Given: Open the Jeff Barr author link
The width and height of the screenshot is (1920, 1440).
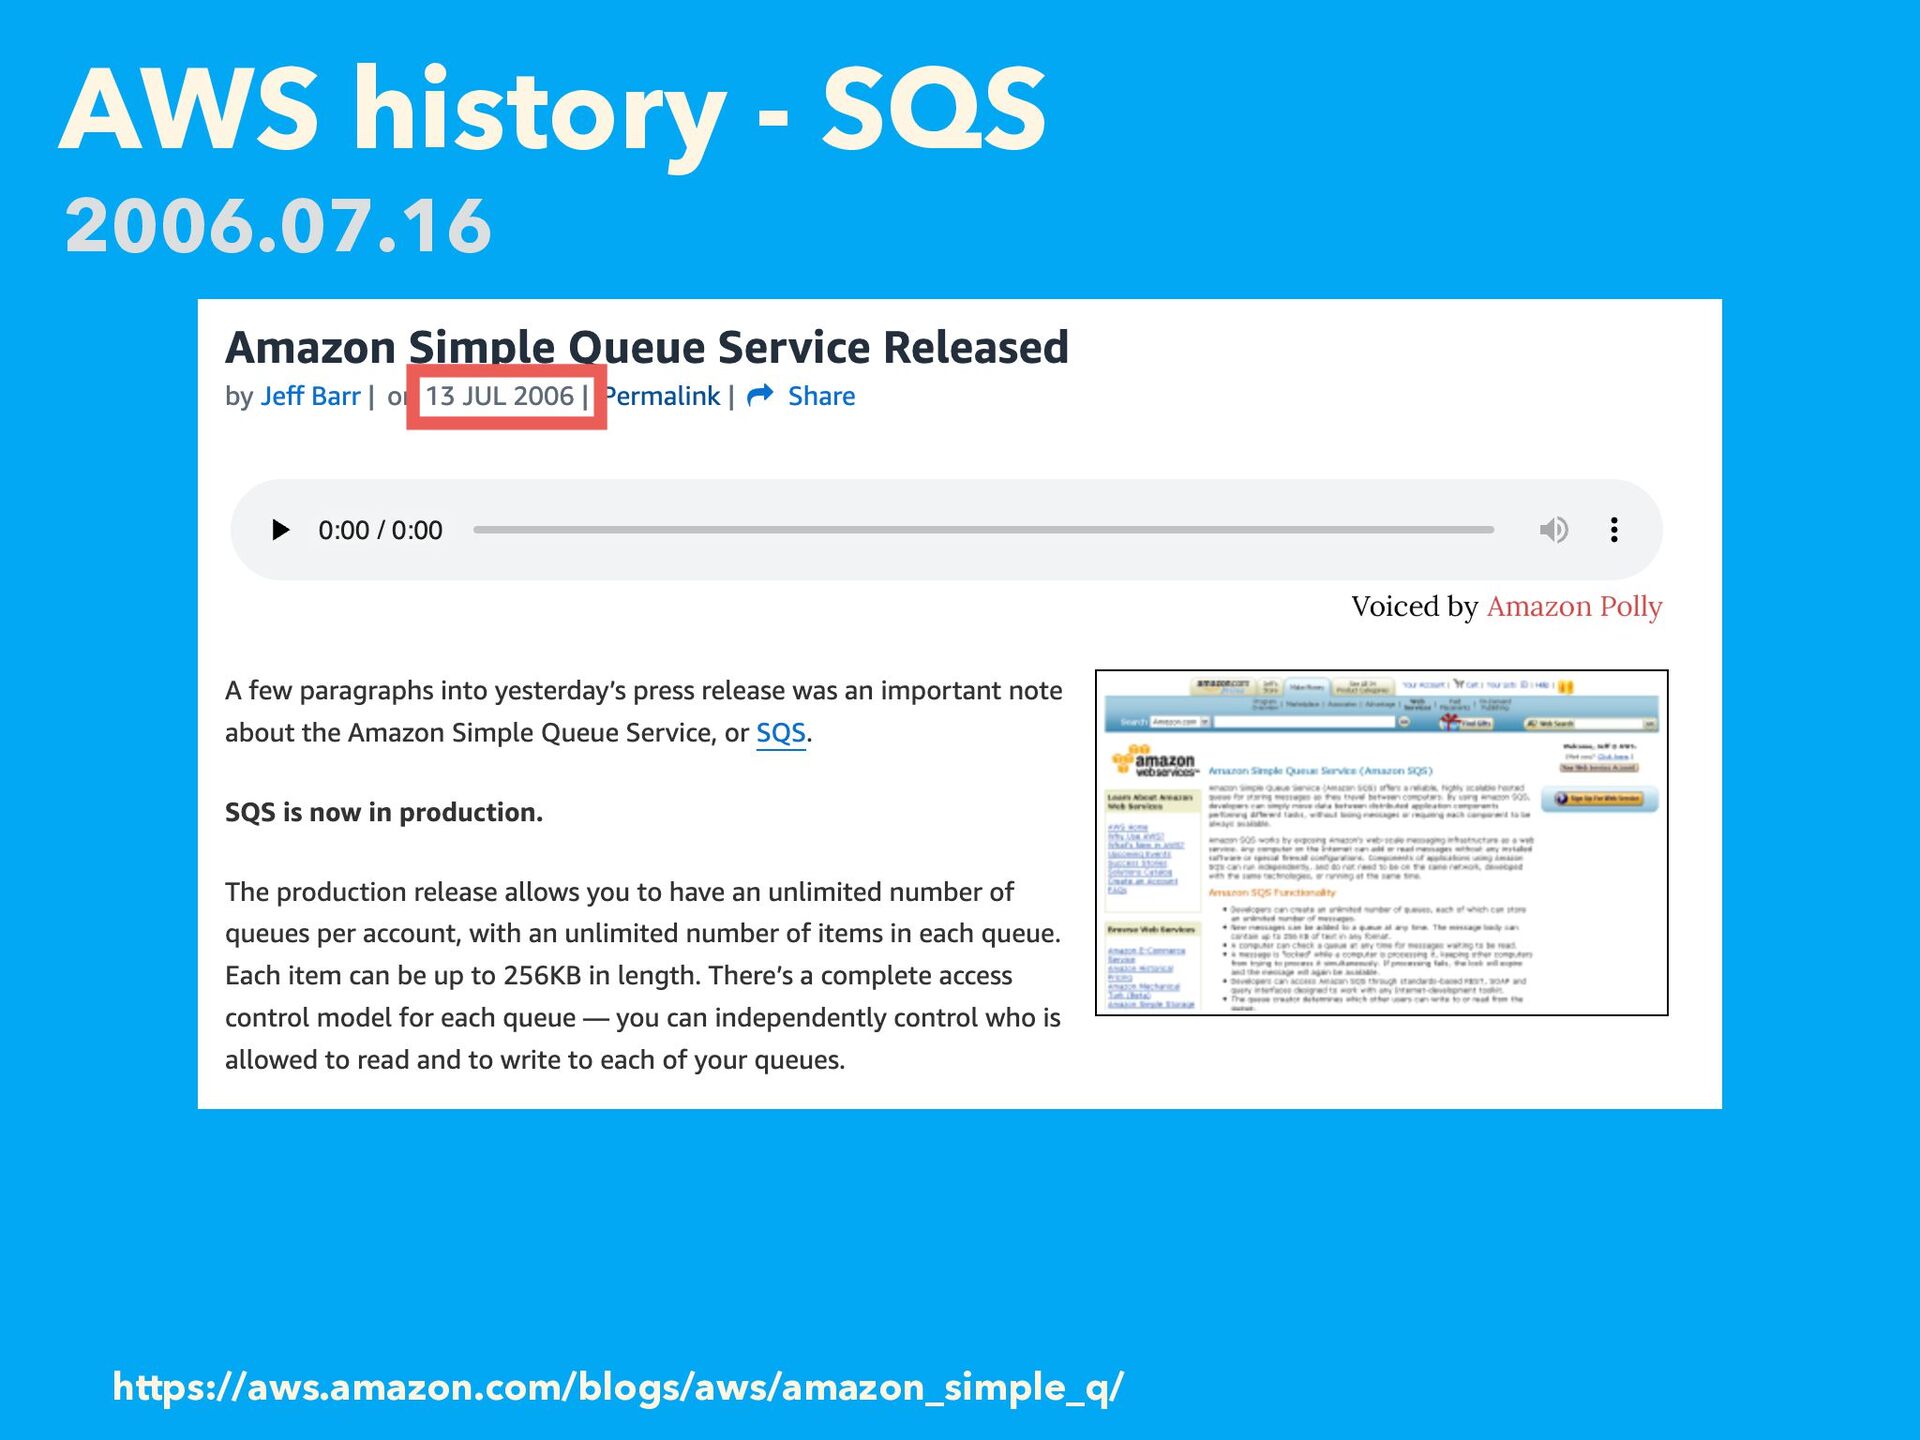Looking at the screenshot, I should click(310, 397).
